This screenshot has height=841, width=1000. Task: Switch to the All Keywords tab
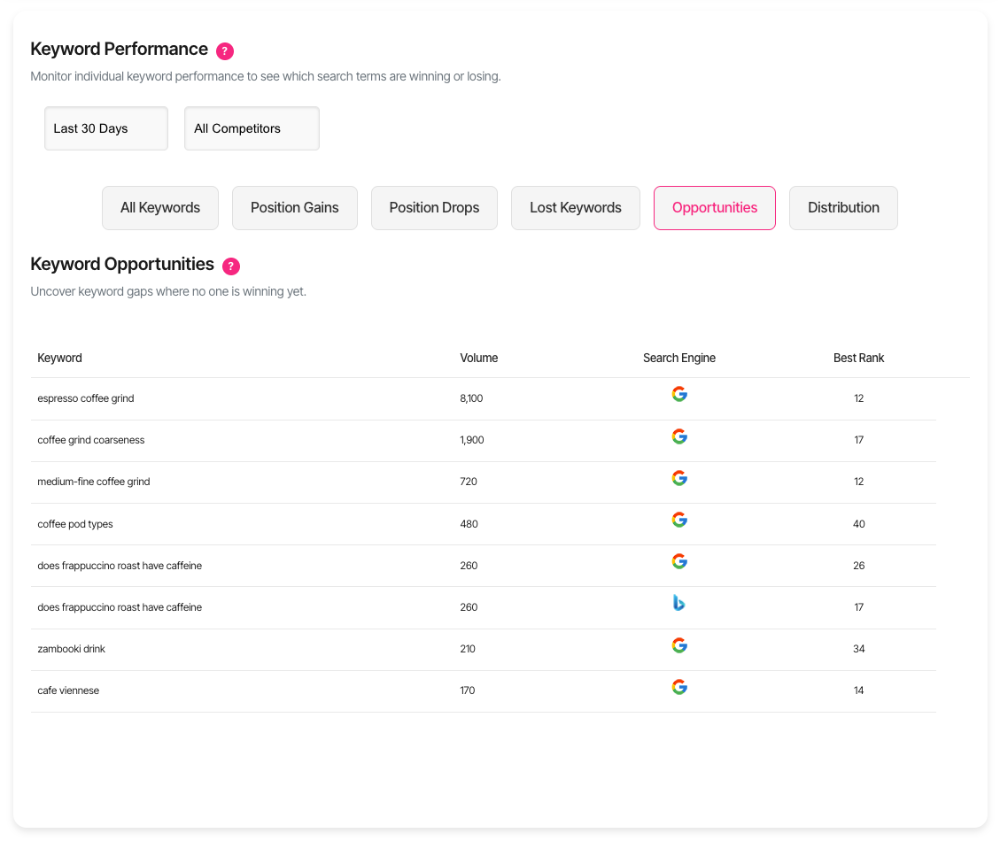click(x=160, y=207)
